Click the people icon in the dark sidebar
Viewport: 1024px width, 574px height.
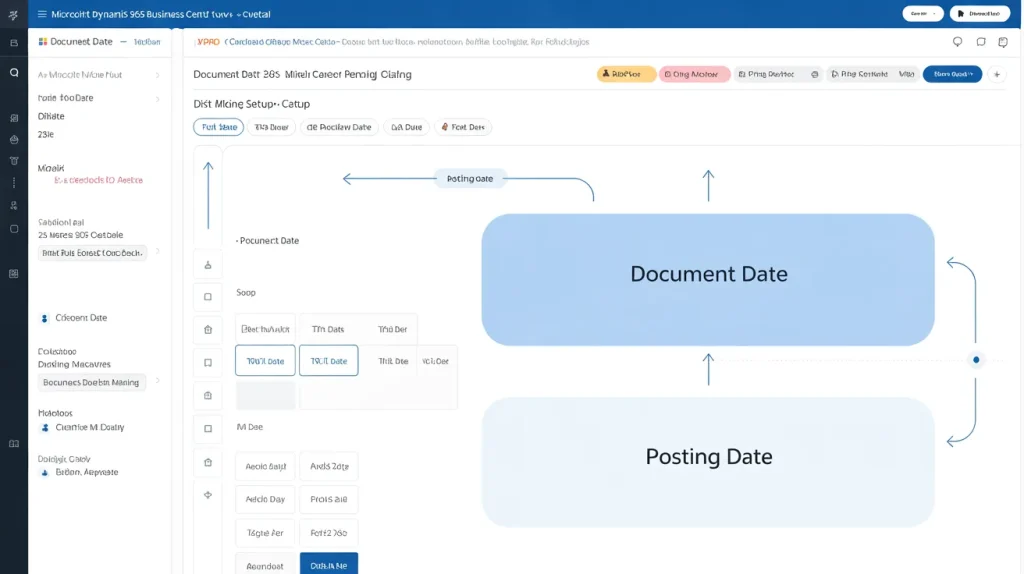tap(14, 205)
